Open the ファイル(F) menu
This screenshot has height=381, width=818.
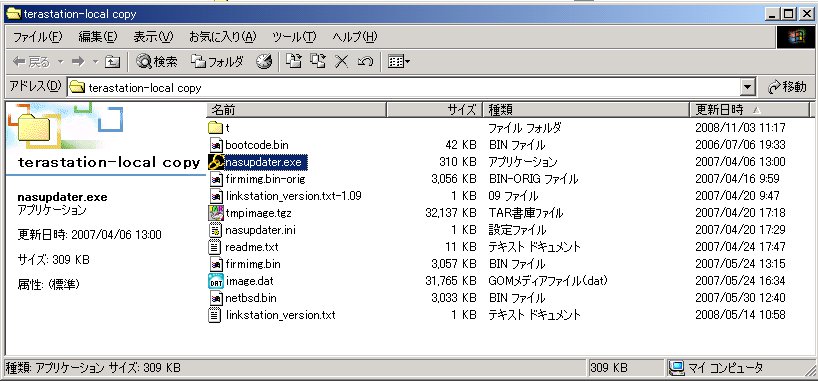(37, 37)
